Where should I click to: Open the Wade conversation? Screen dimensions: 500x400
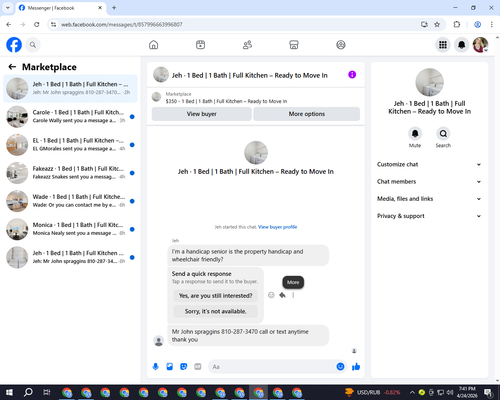click(70, 201)
